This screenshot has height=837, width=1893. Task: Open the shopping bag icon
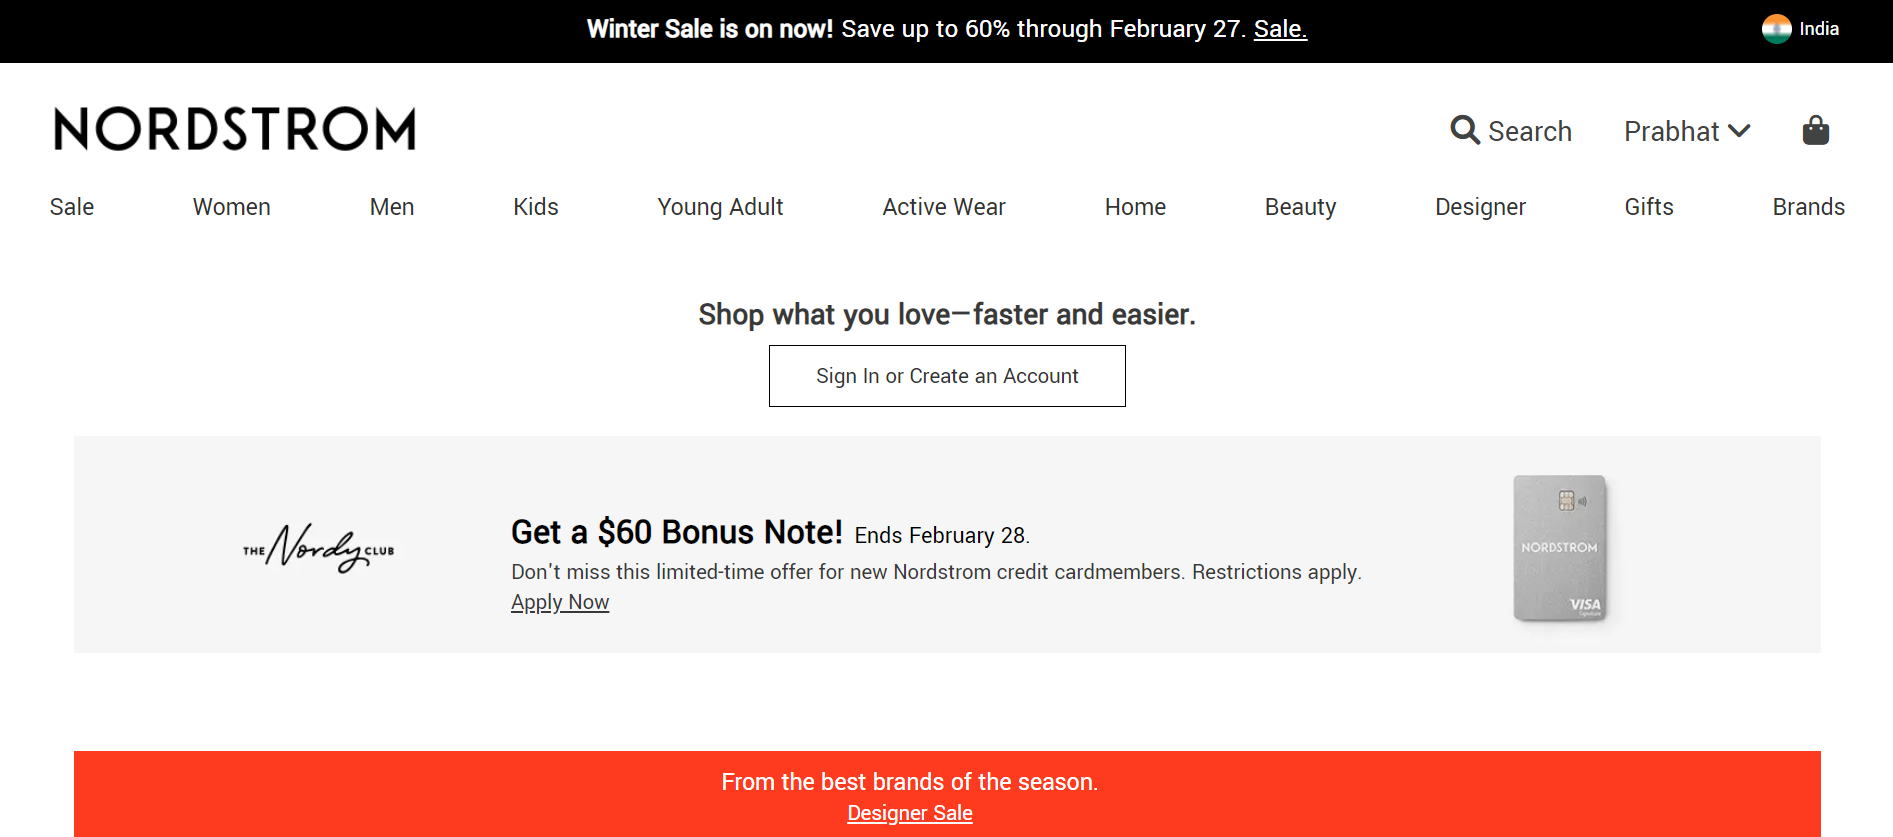(x=1815, y=130)
